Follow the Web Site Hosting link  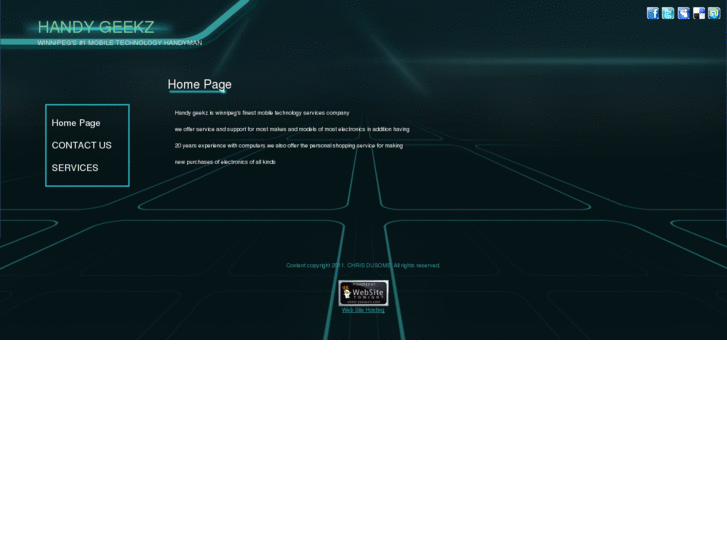(x=363, y=310)
